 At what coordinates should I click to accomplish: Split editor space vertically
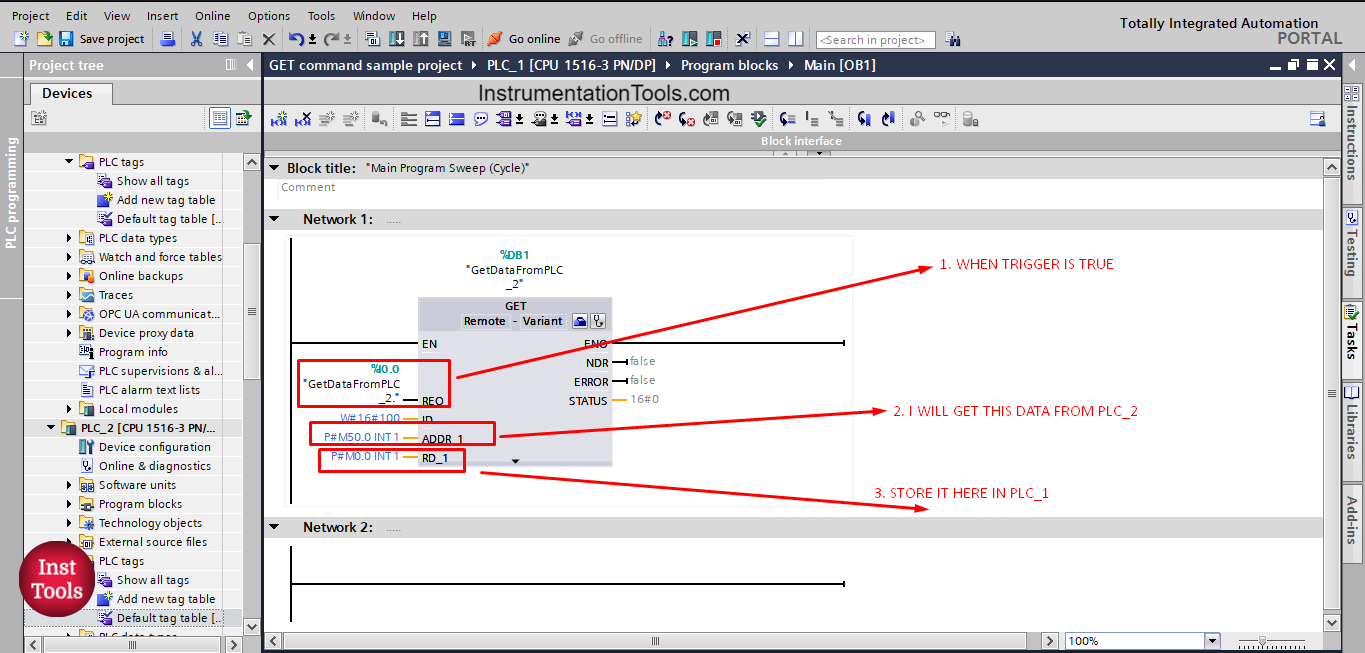click(x=795, y=39)
